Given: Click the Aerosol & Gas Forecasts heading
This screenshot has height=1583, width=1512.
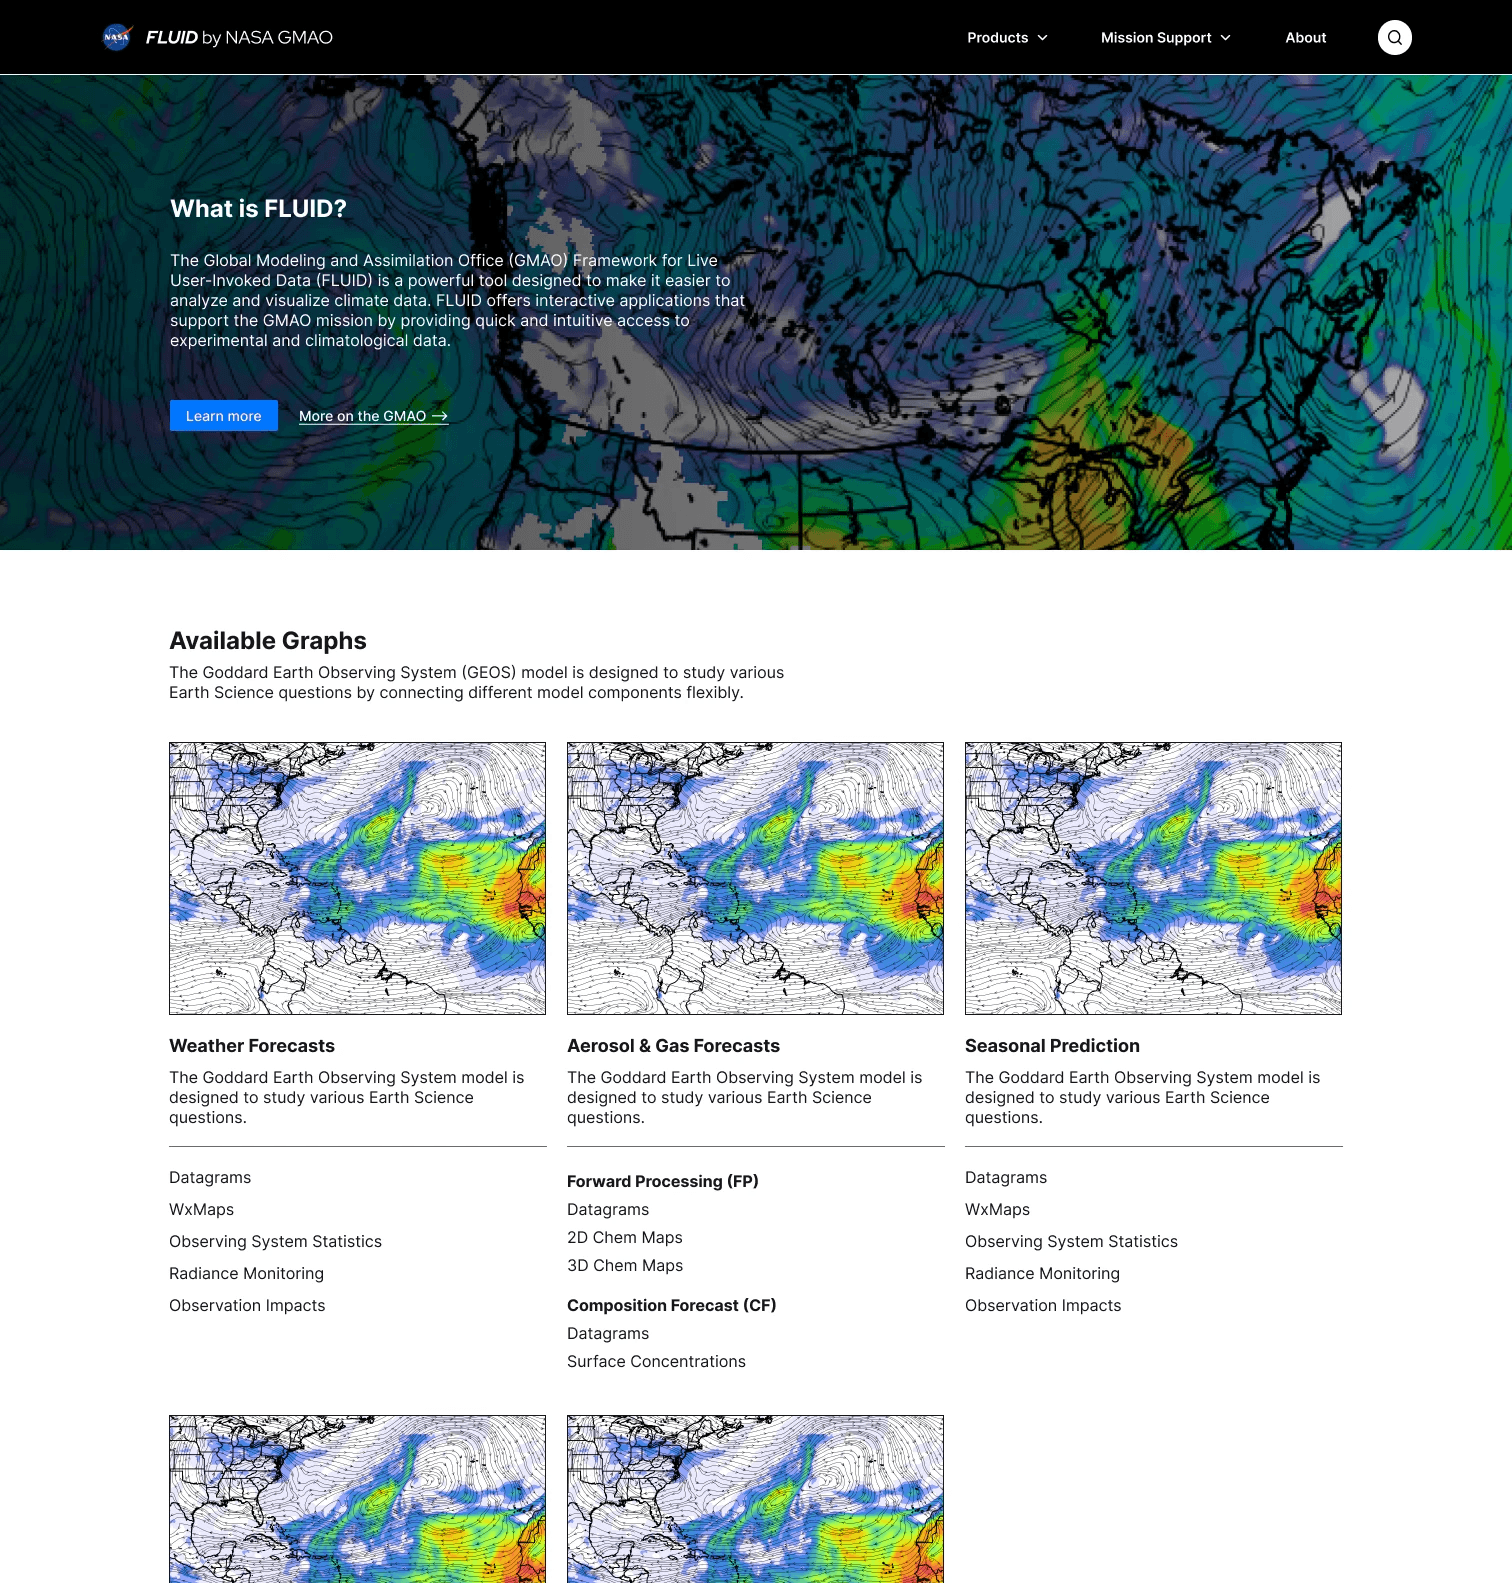Looking at the screenshot, I should 673,1046.
